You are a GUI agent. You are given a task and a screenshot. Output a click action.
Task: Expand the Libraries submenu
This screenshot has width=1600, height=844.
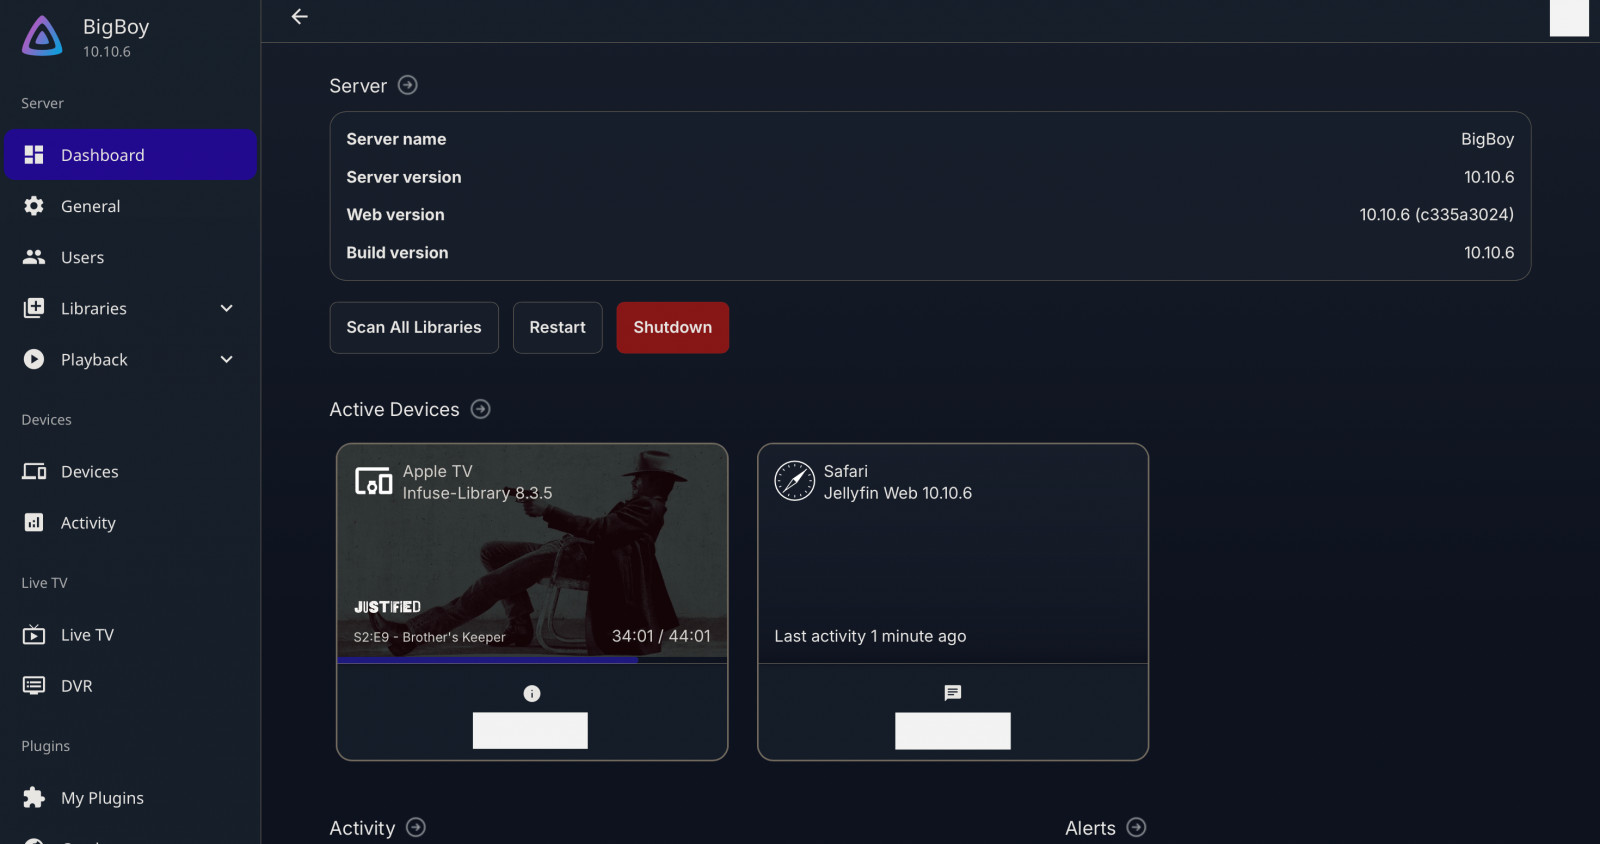click(x=226, y=308)
